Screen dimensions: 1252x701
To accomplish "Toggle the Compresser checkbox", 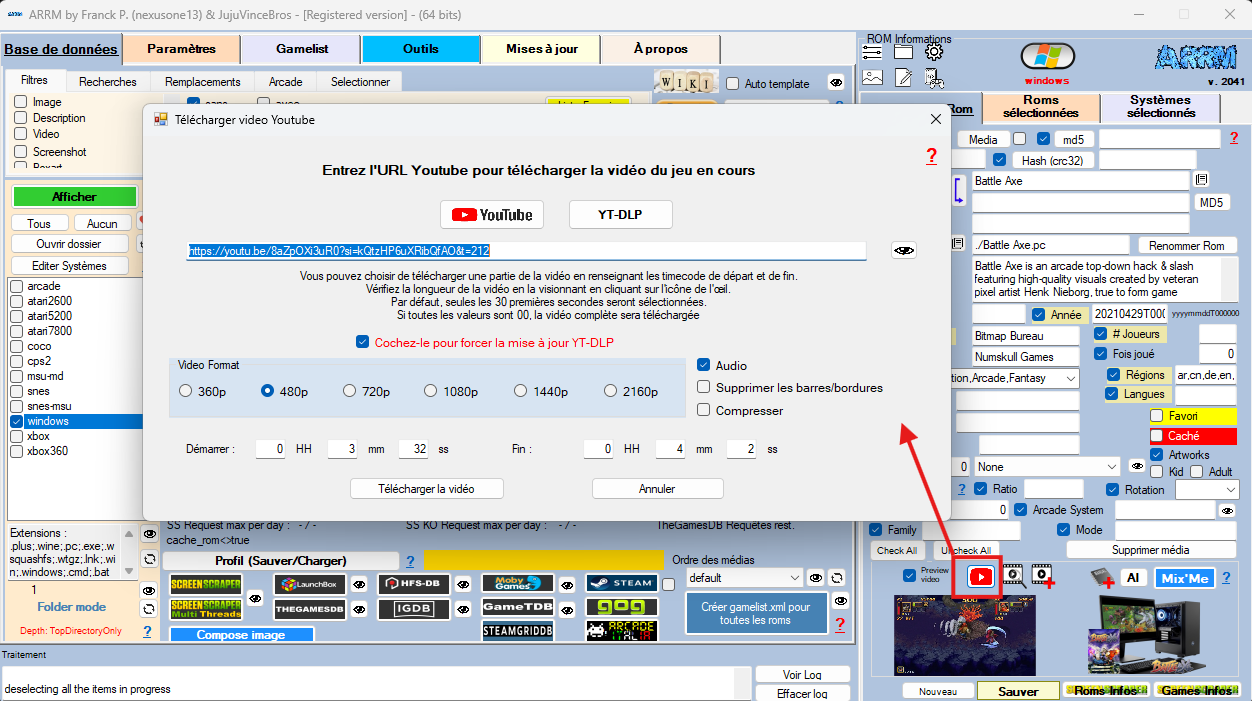I will [x=704, y=410].
